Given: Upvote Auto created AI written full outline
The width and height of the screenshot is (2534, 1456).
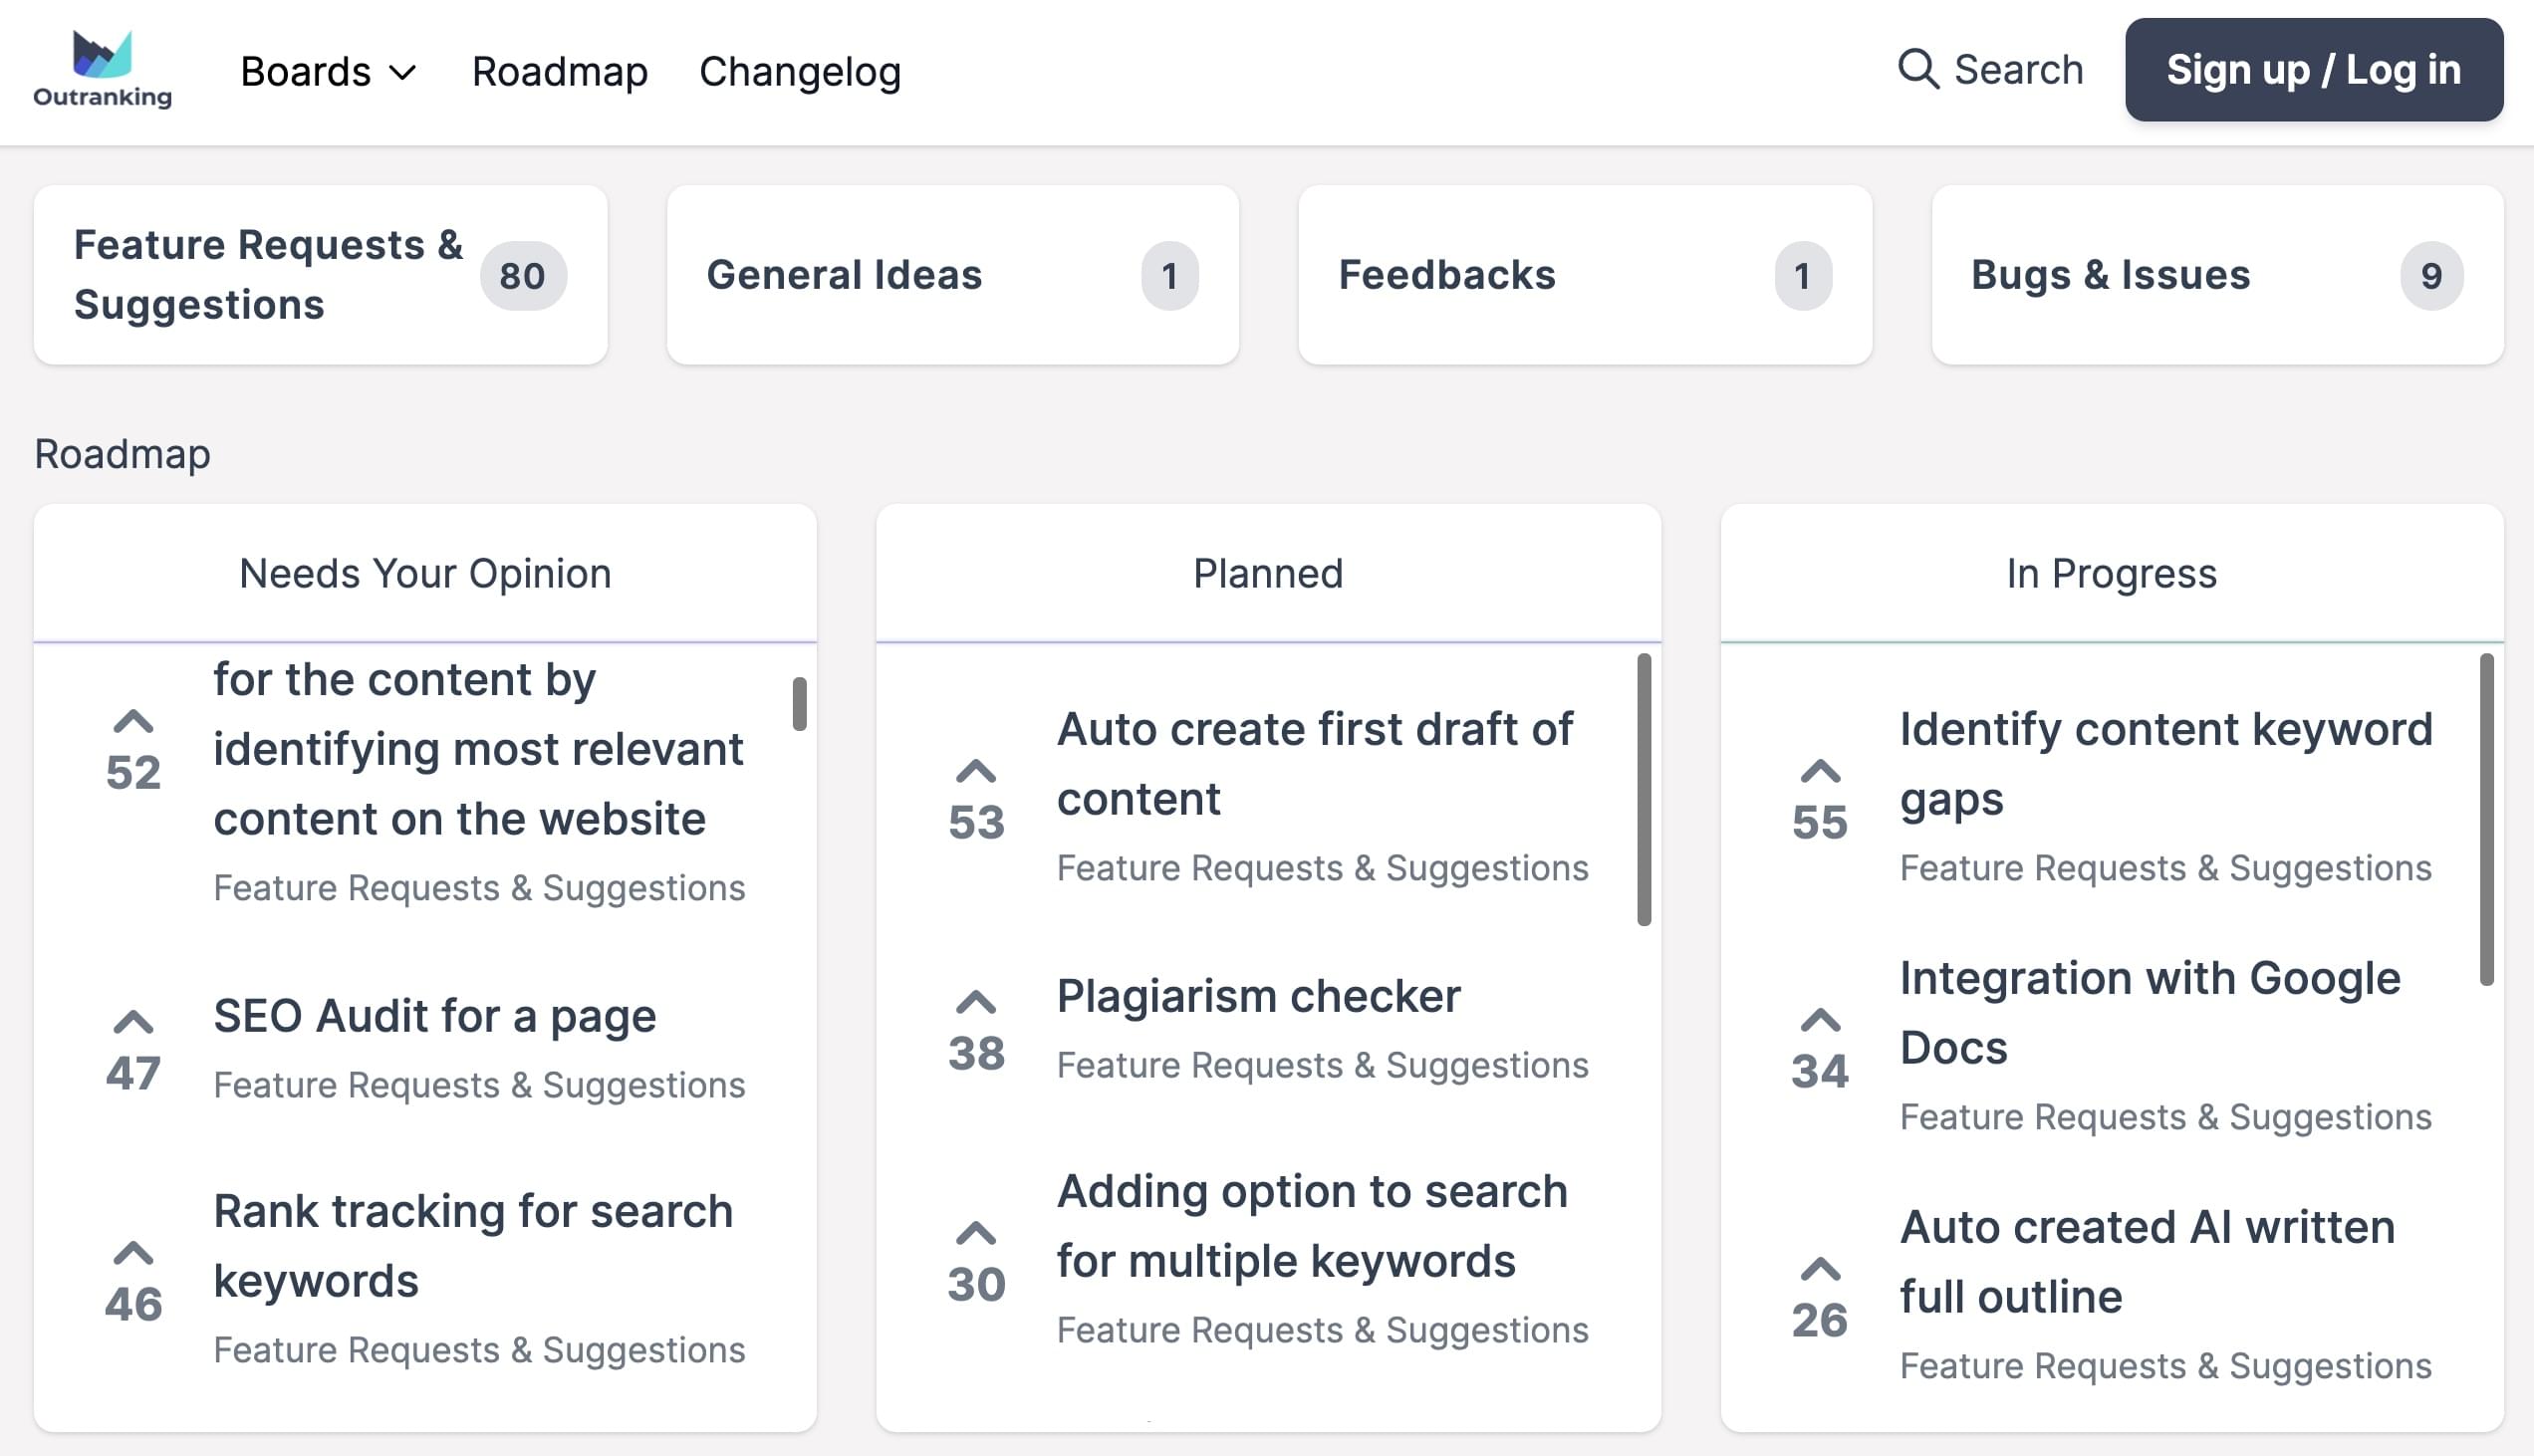Looking at the screenshot, I should (x=1819, y=1270).
